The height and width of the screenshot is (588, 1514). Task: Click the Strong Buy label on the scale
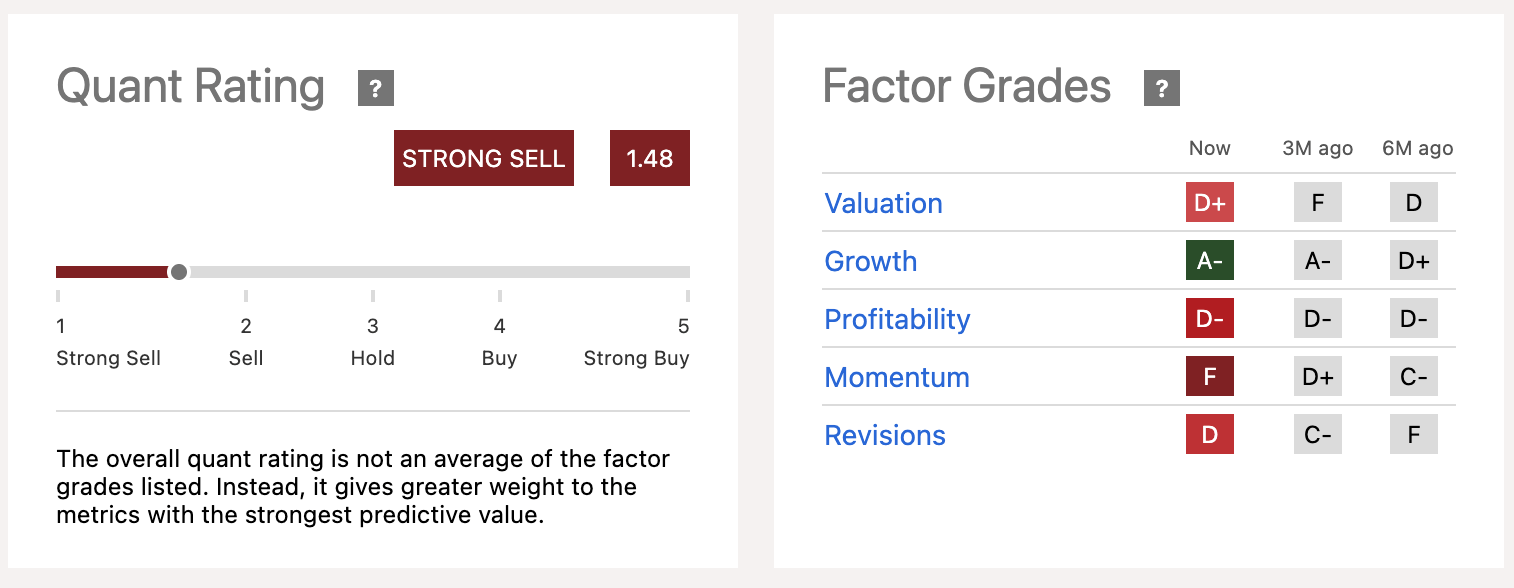[637, 358]
